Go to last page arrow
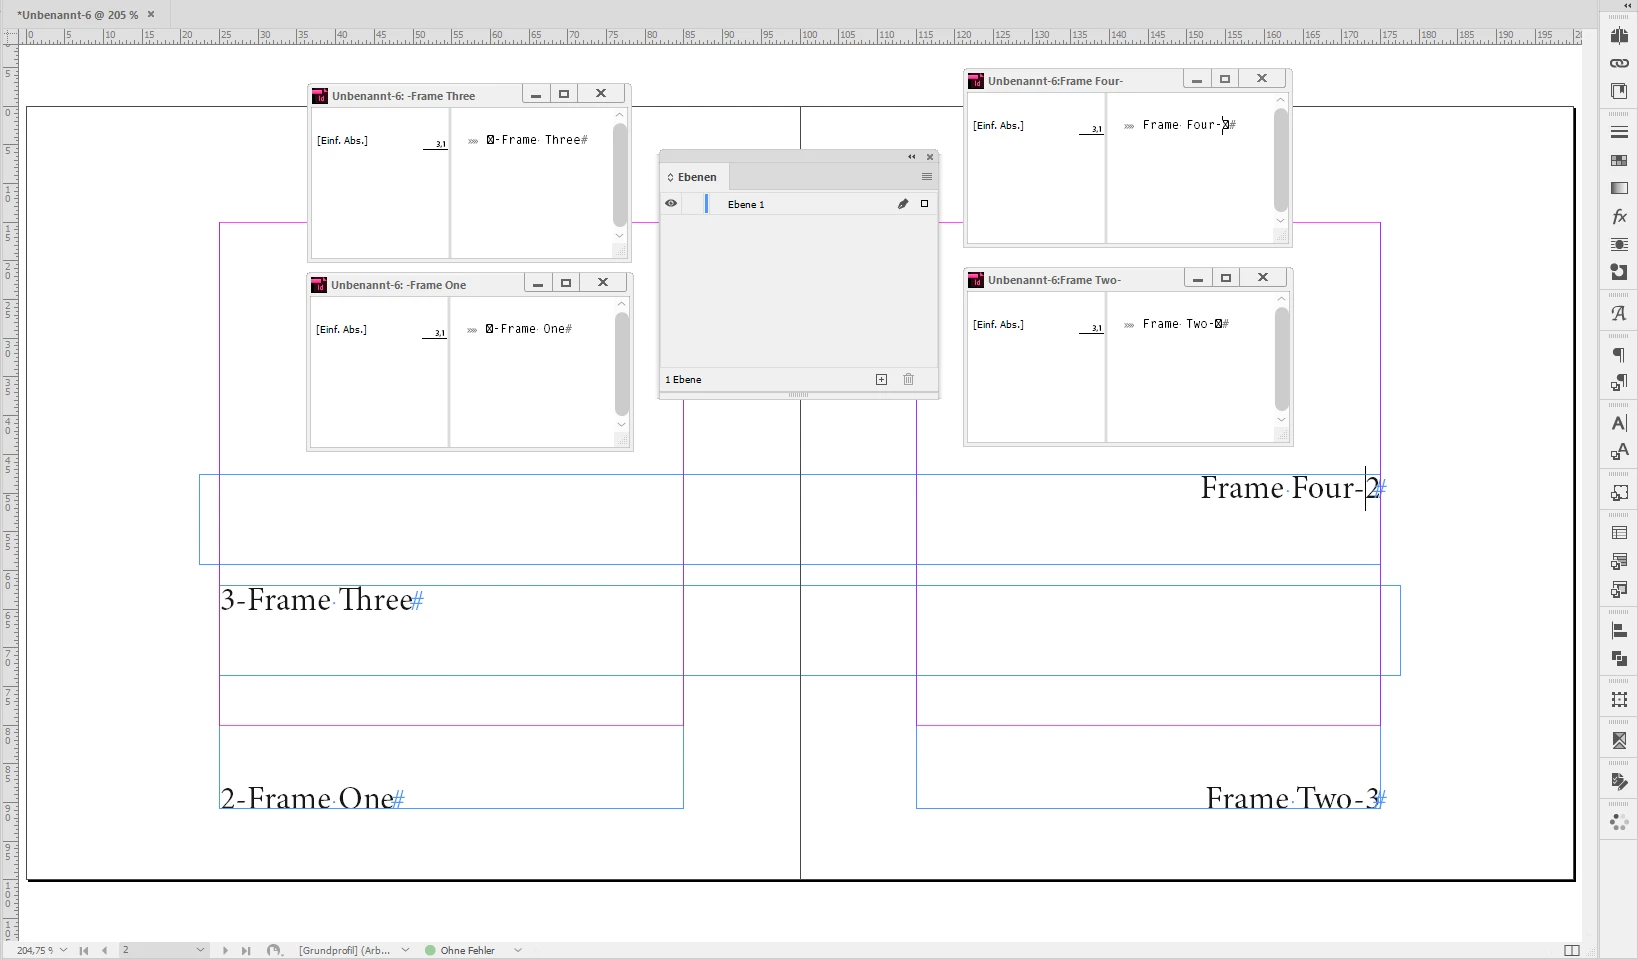The height and width of the screenshot is (959, 1638). [246, 950]
